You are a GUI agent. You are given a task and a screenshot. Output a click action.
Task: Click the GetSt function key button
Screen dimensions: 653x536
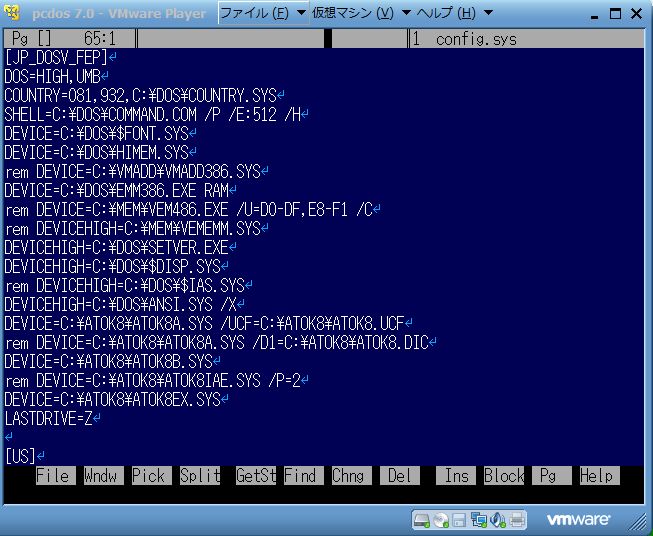pos(256,476)
